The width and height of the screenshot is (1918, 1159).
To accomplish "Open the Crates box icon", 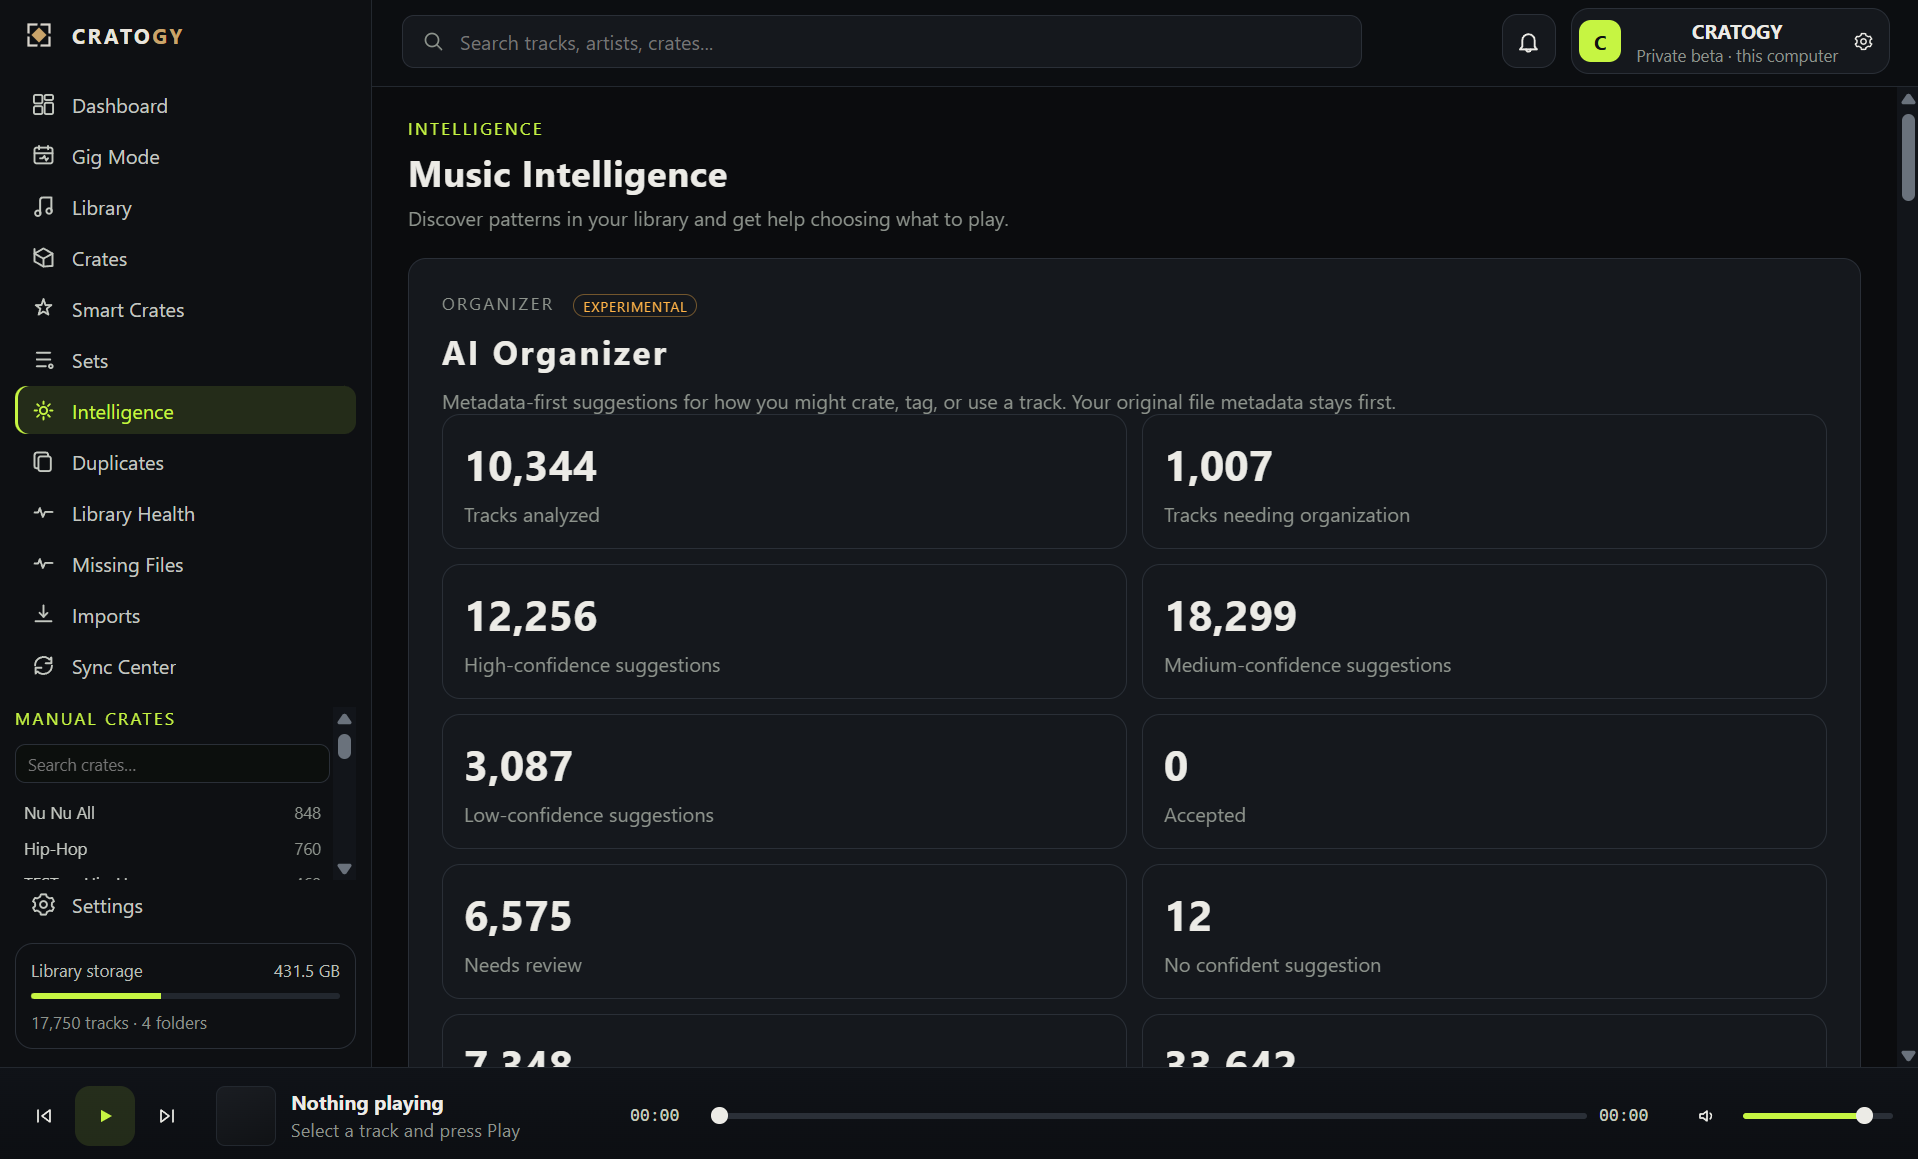I will tap(43, 258).
